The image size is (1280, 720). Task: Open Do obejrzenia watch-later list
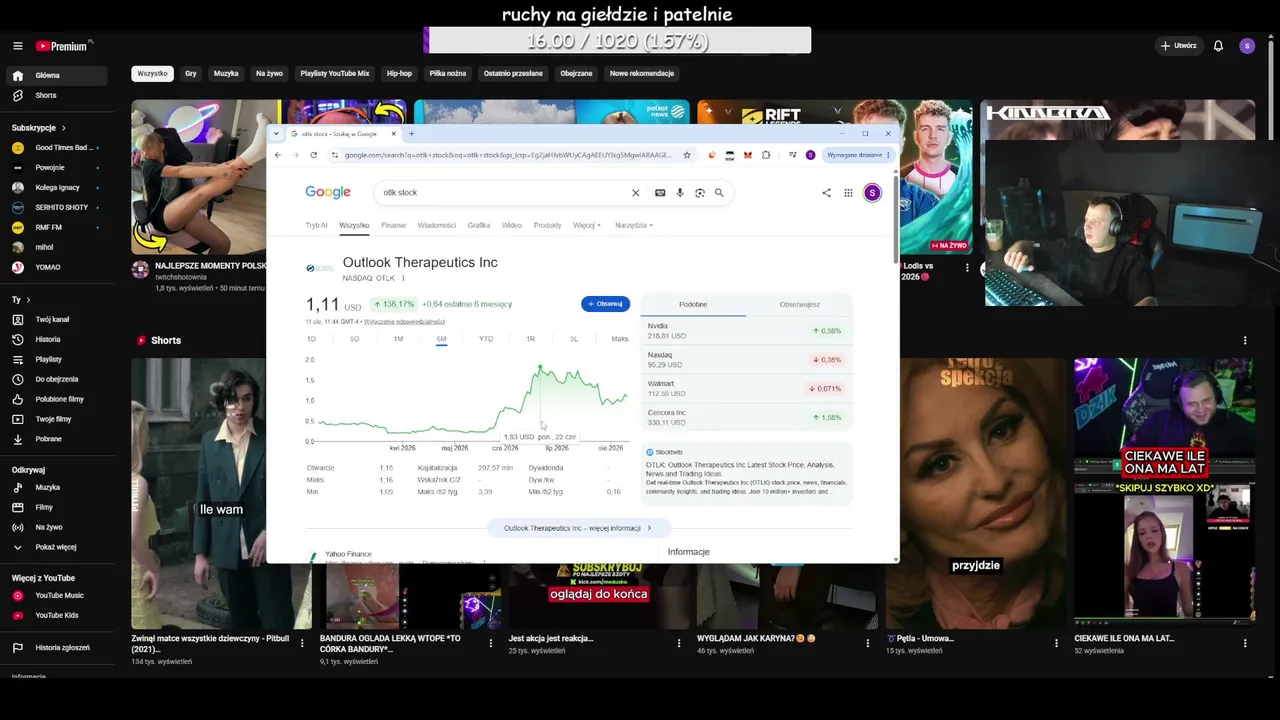[x=57, y=380]
